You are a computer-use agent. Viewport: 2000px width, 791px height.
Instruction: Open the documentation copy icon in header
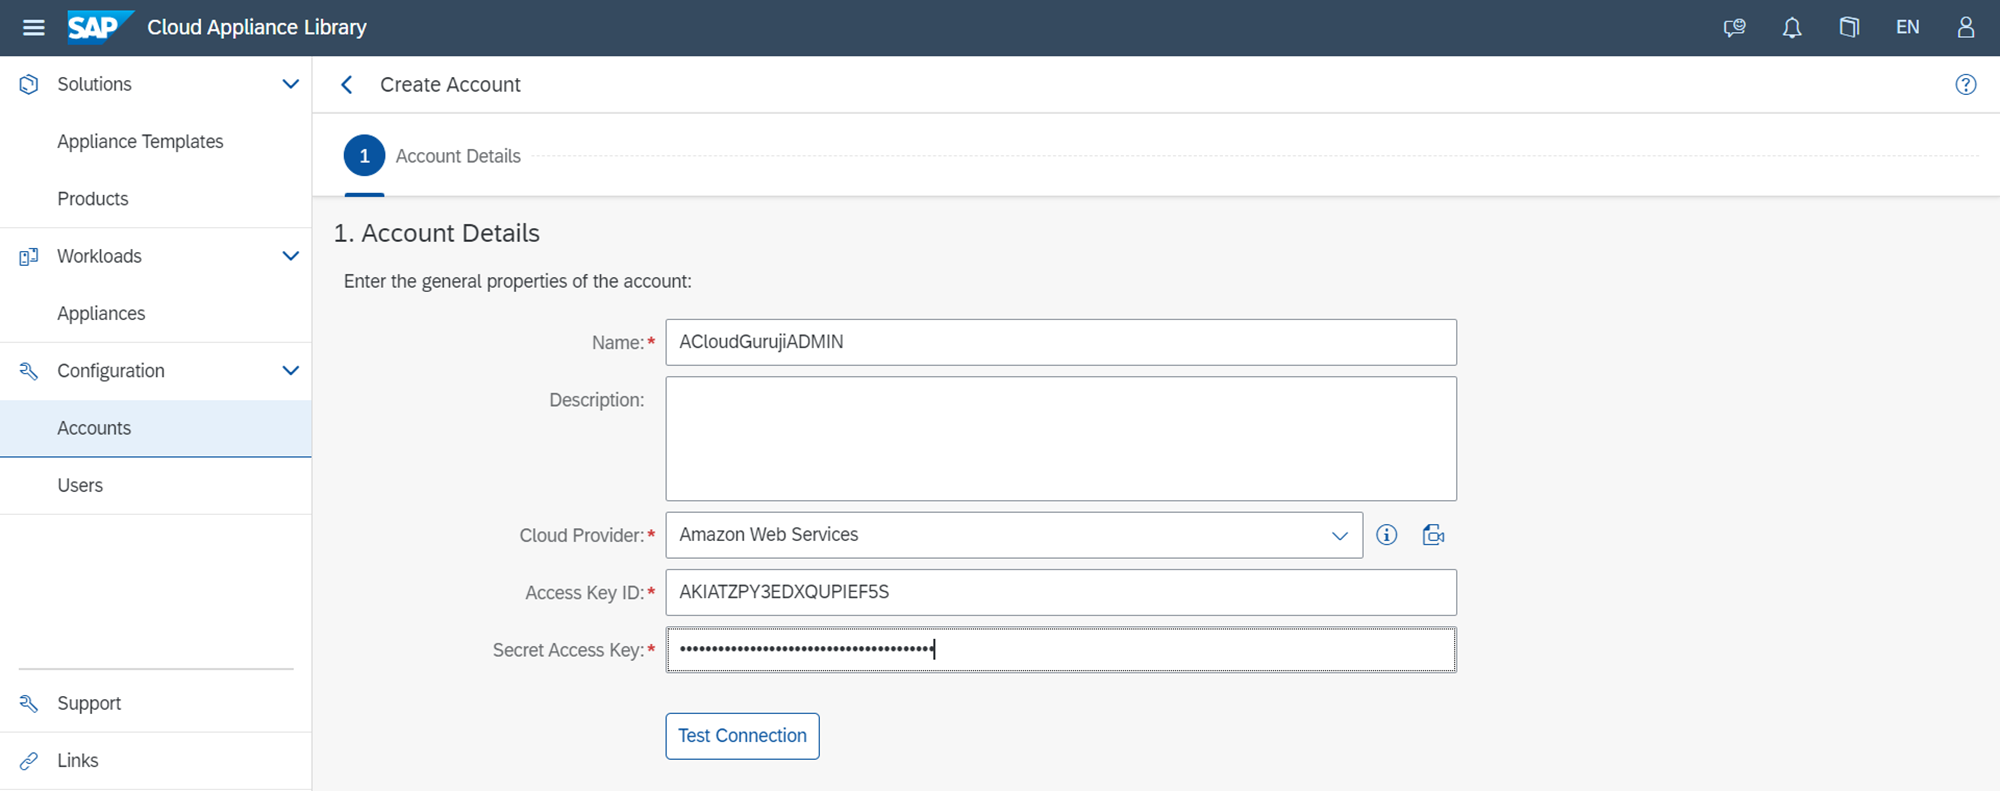pyautogui.click(x=1849, y=28)
